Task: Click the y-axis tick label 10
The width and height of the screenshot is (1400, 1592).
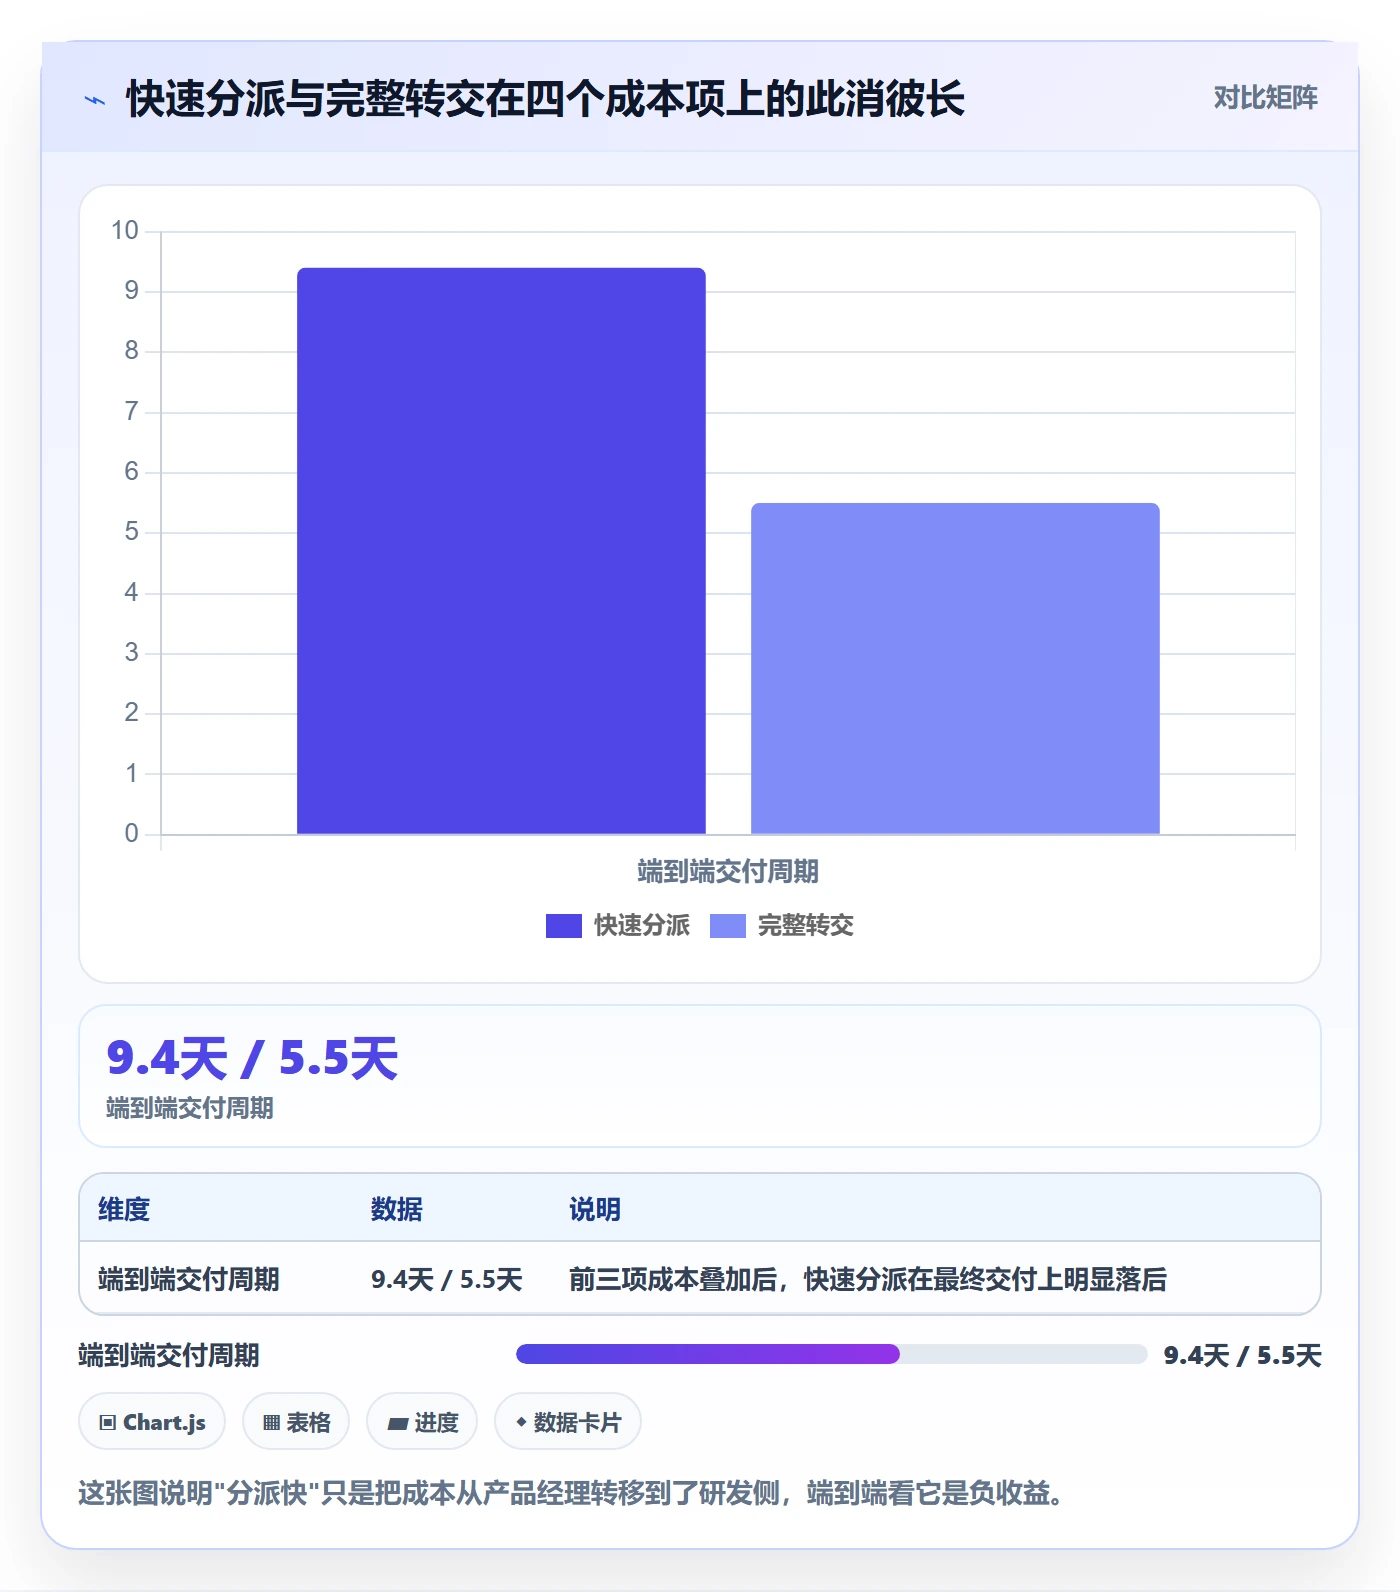Action: tap(125, 231)
